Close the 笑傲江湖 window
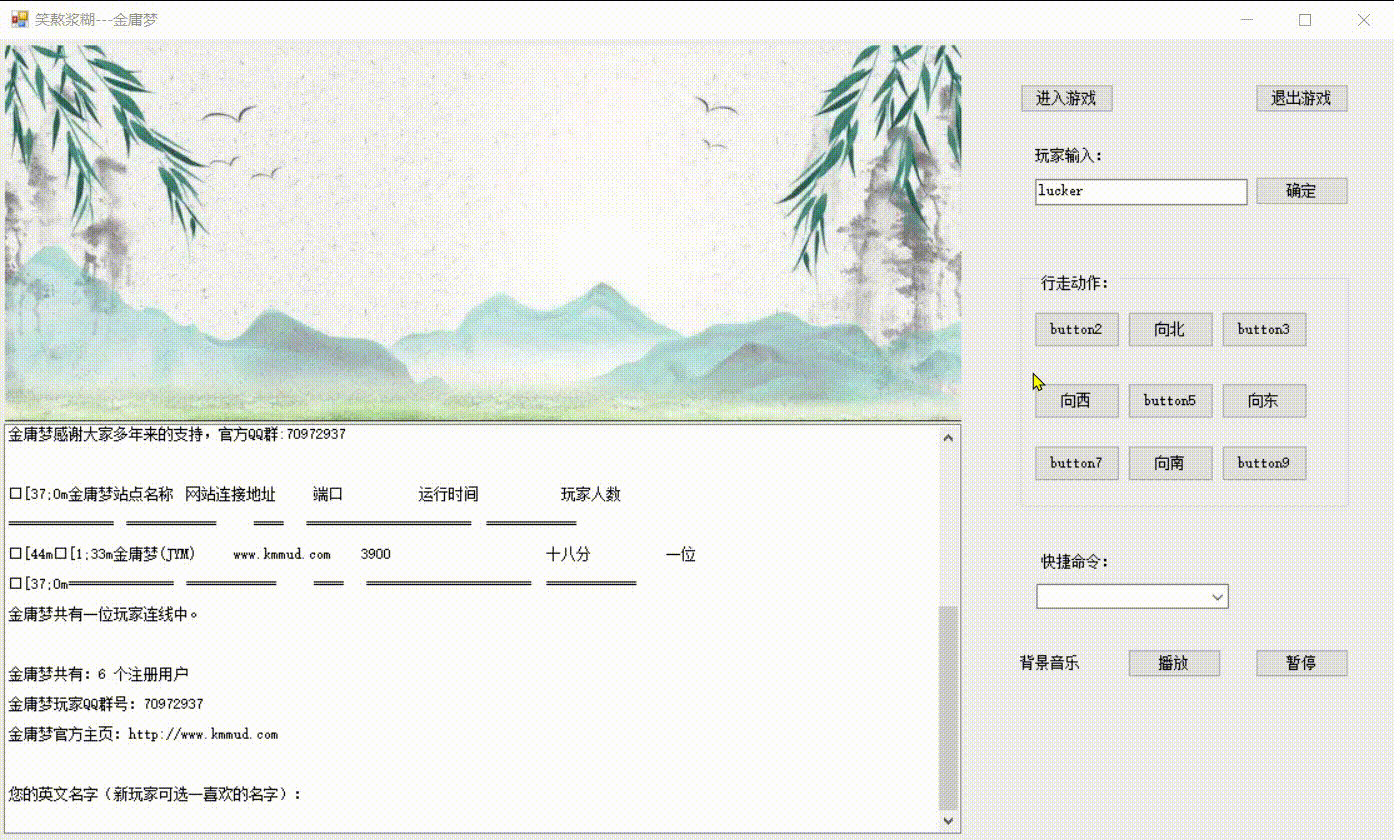Image resolution: width=1394 pixels, height=840 pixels. click(x=1364, y=19)
